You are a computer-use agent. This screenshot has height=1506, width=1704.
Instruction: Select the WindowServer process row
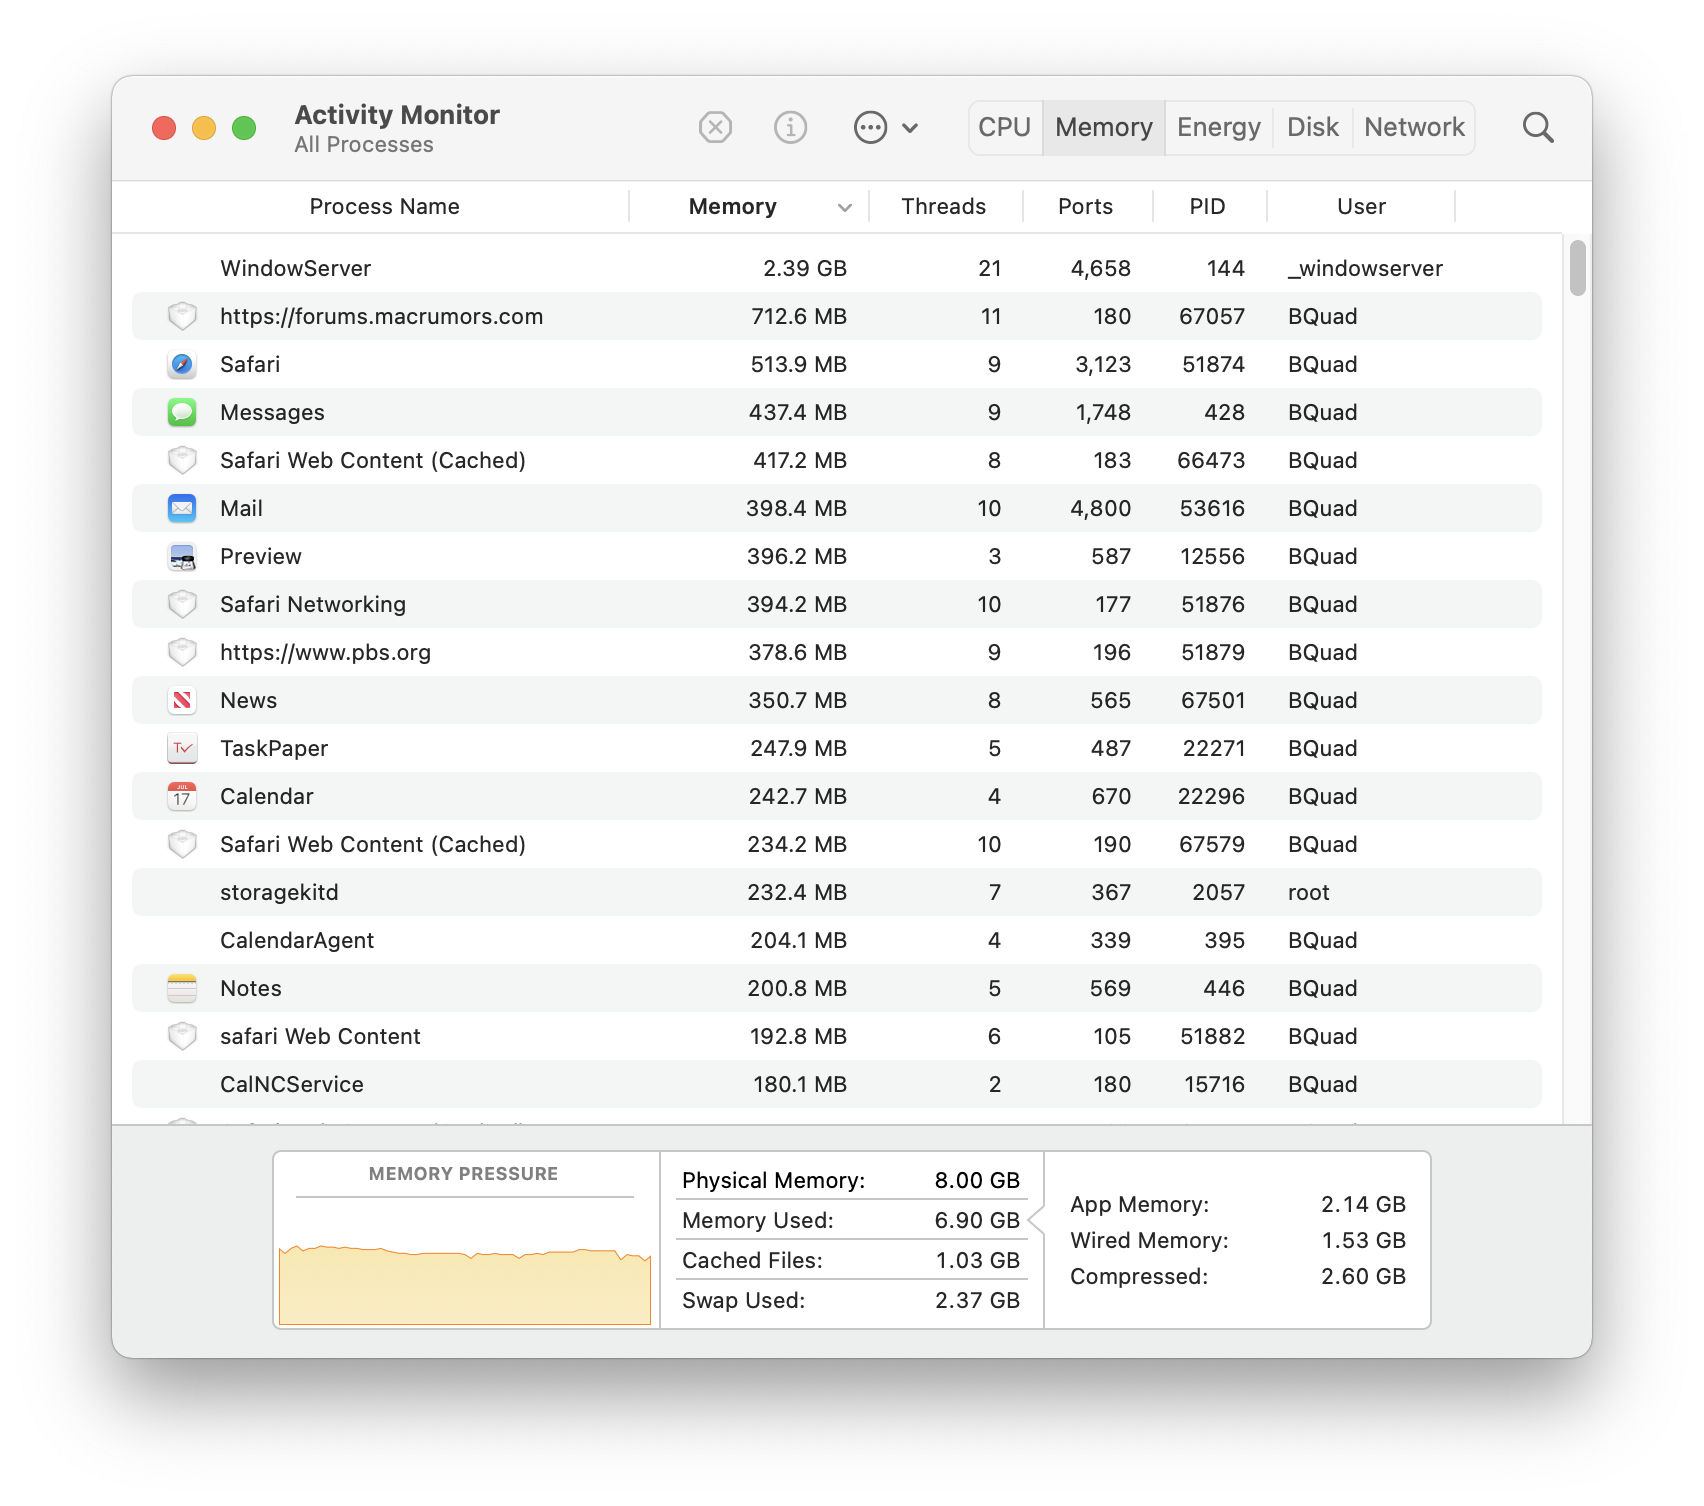(837, 268)
